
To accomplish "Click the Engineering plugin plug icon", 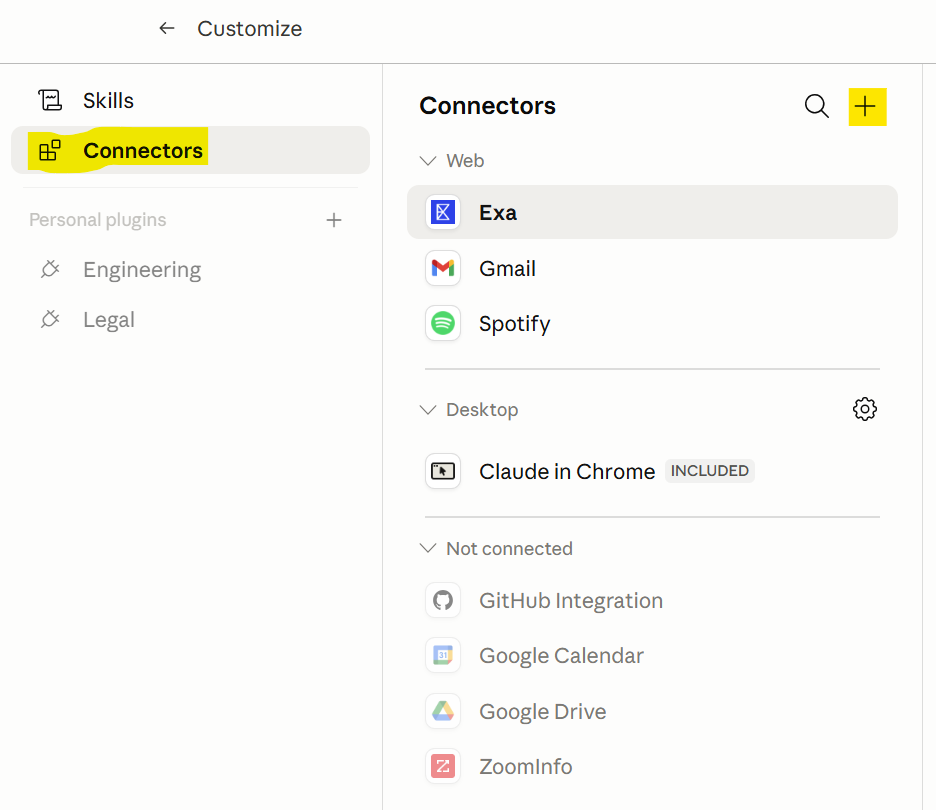I will pos(50,269).
